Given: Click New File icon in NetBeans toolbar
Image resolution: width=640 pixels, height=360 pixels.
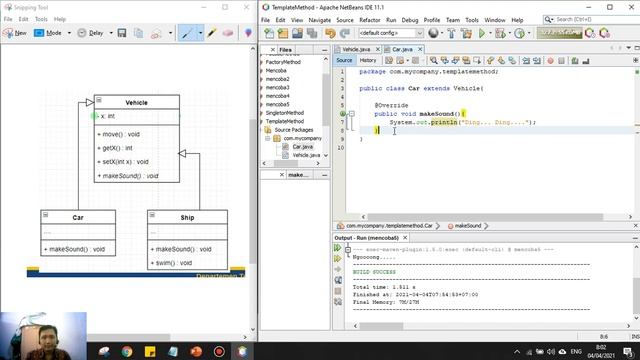Looking at the screenshot, I should (269, 33).
